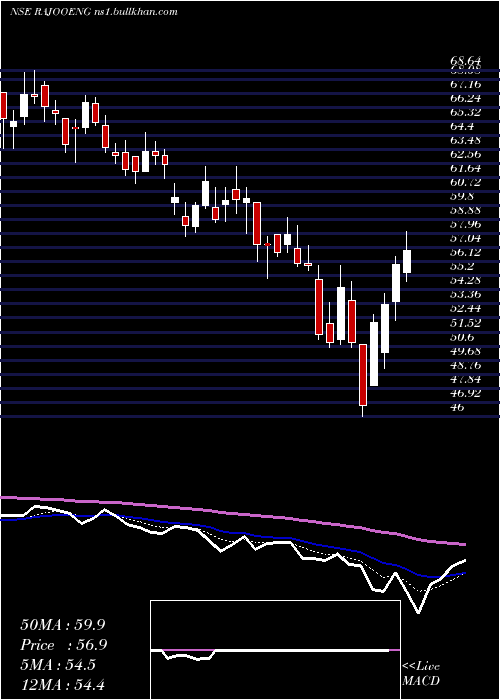
Task: Click the 59.8 price axis label
Action: click(462, 196)
